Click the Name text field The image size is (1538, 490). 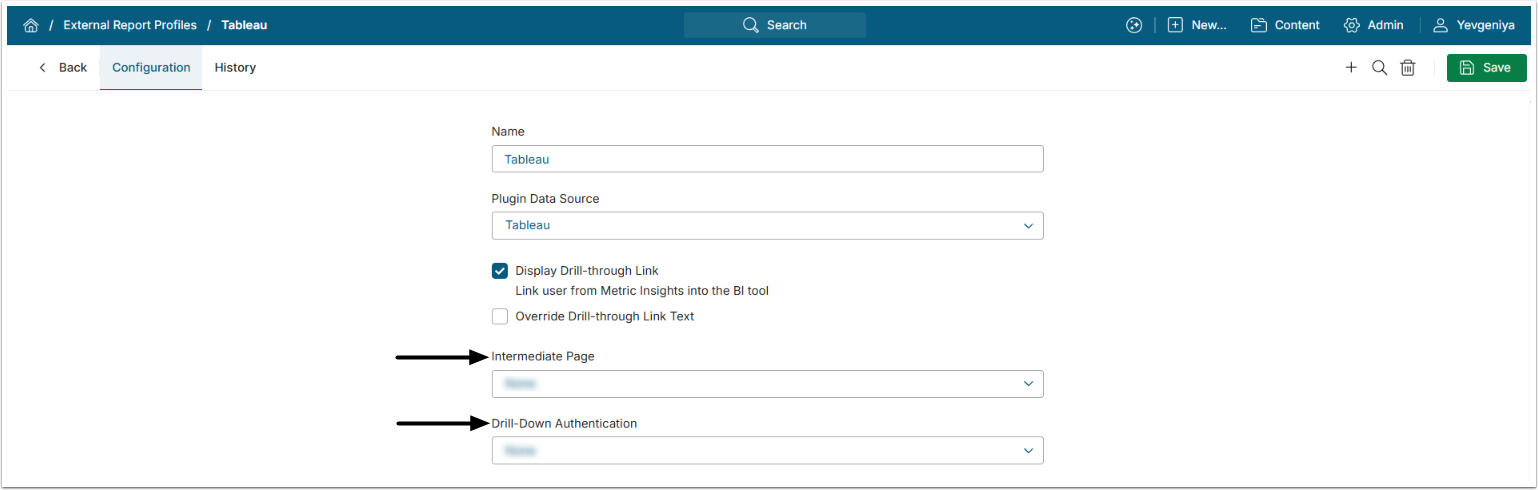pos(767,159)
